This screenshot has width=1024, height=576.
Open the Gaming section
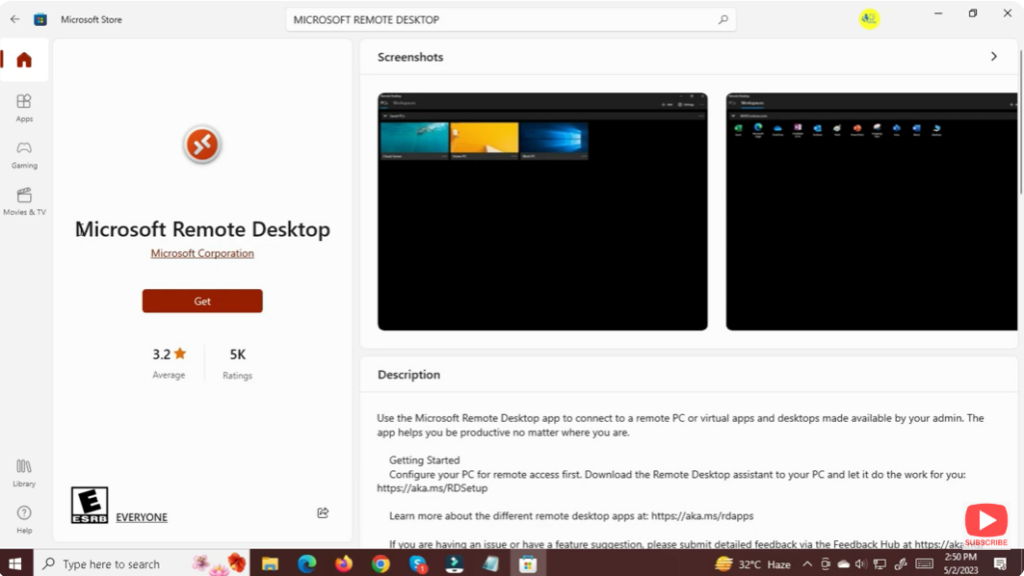click(x=24, y=153)
